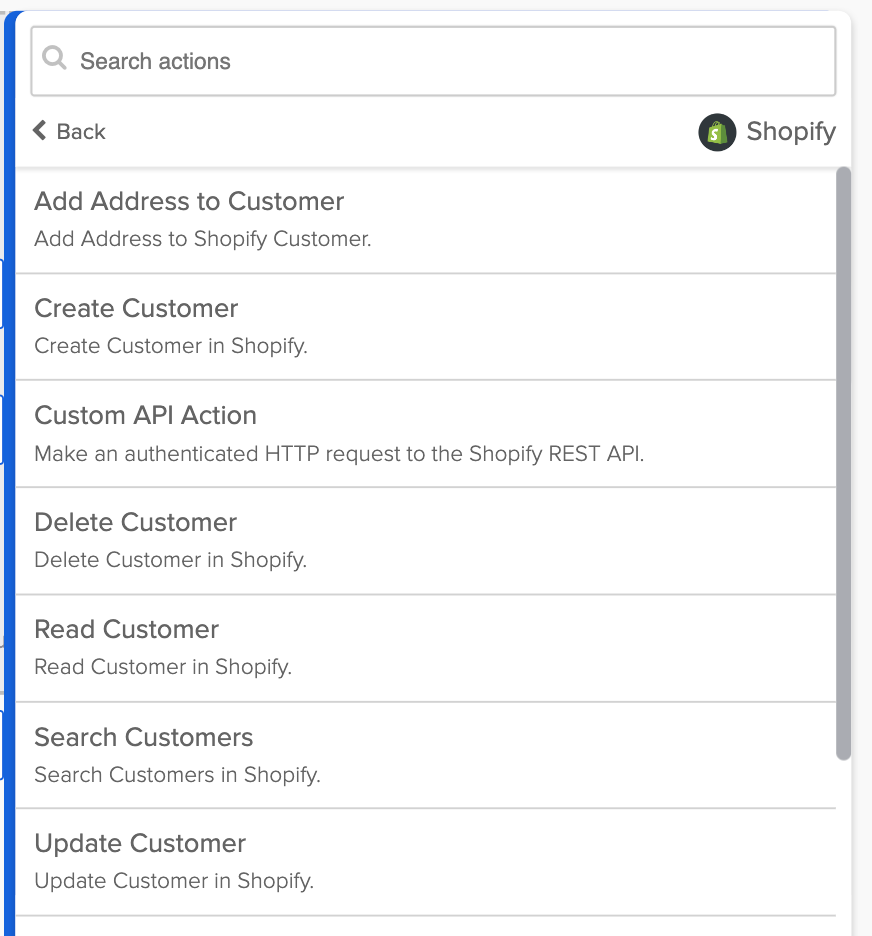Click the Back link

pos(81,131)
